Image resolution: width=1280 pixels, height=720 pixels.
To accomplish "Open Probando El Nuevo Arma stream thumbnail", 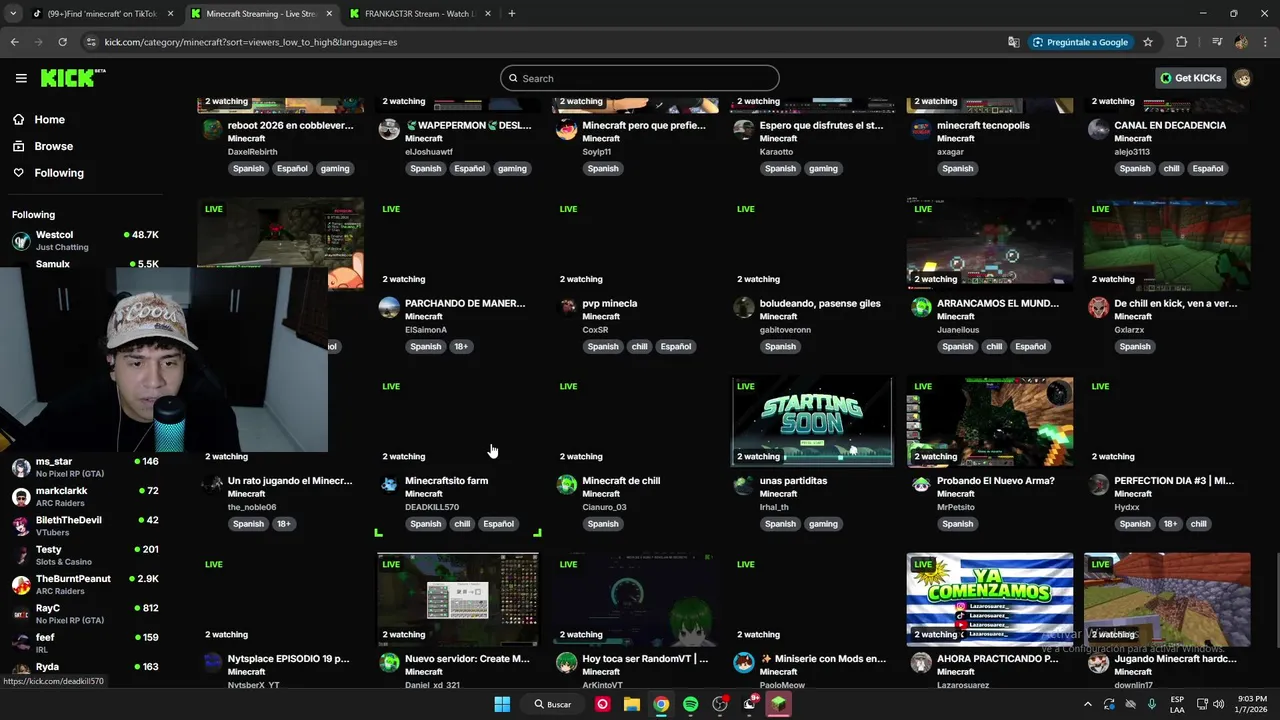I will 990,421.
